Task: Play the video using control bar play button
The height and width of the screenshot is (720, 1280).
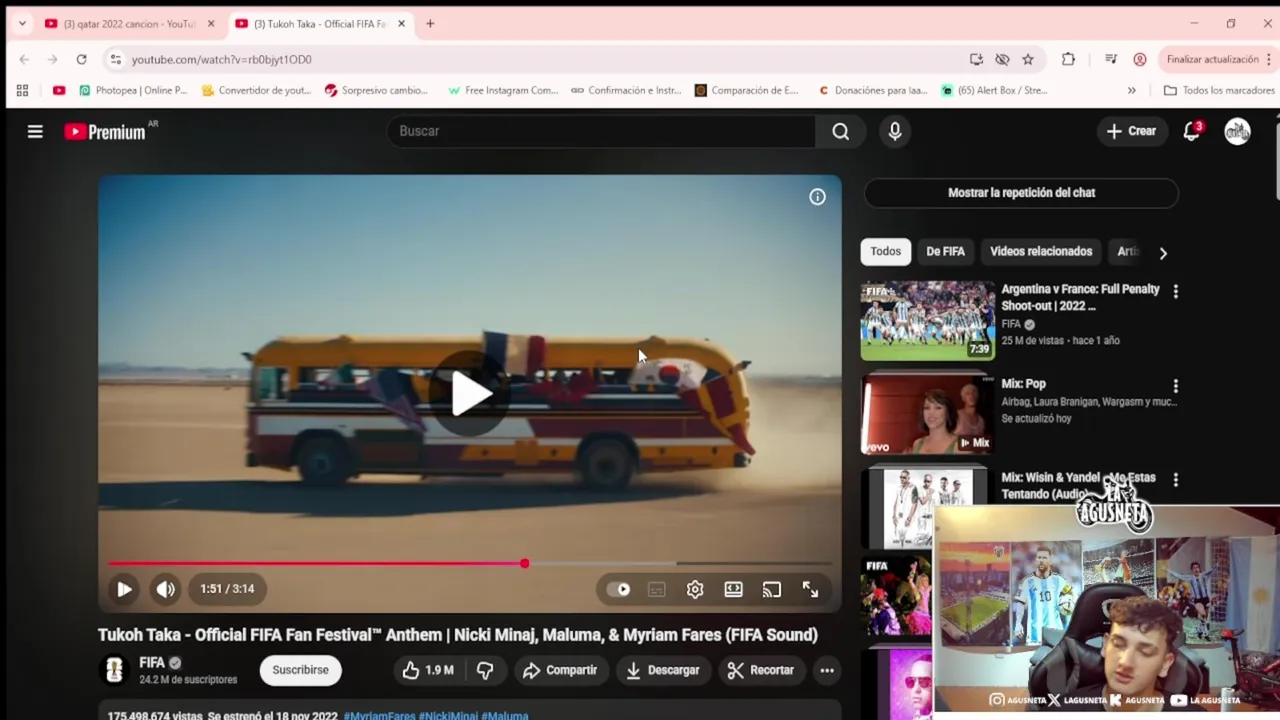Action: [x=124, y=589]
